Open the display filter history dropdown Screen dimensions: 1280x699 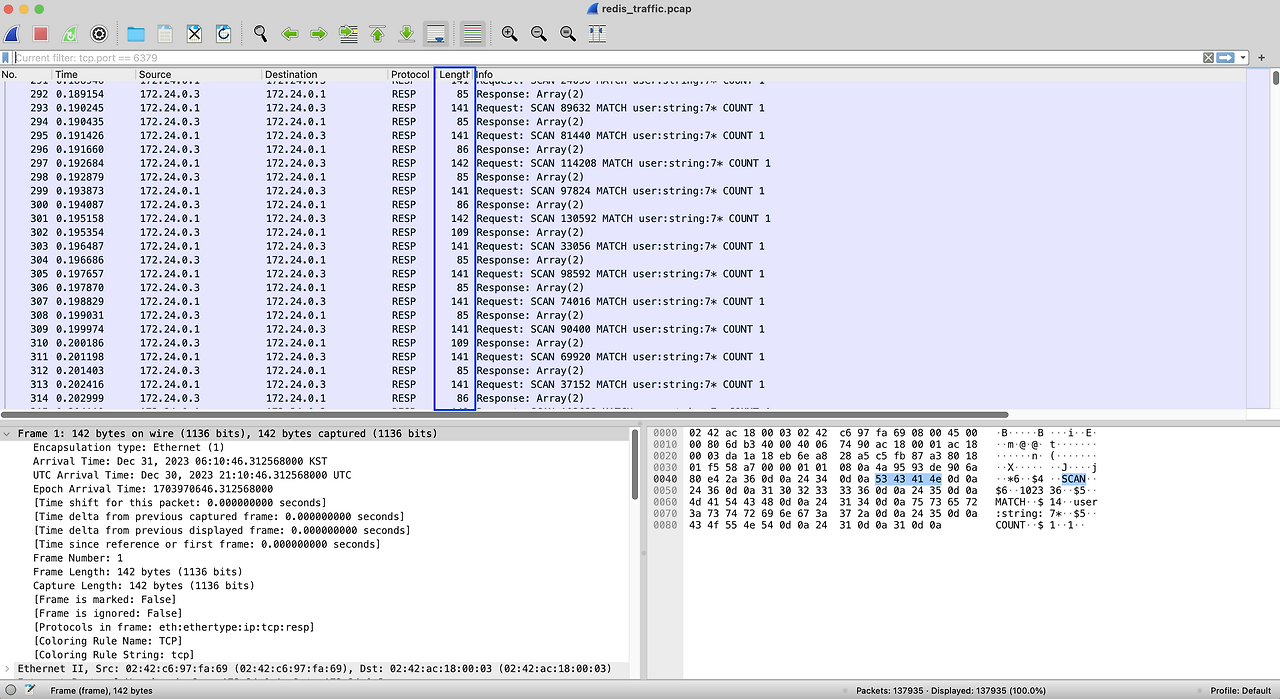tap(1244, 58)
